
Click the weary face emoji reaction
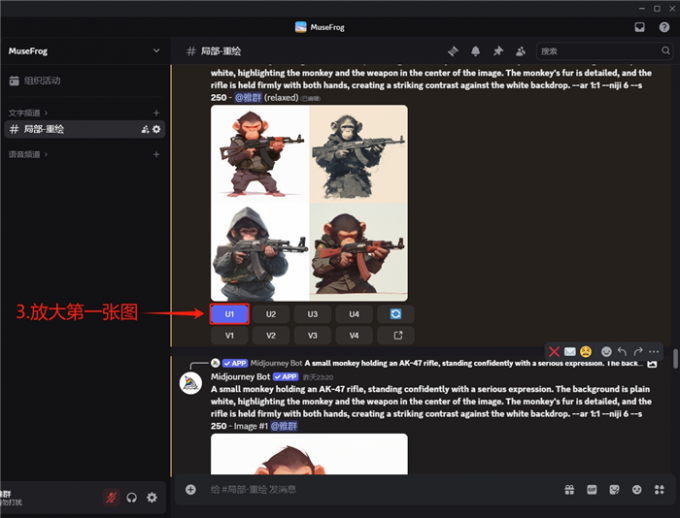[586, 351]
